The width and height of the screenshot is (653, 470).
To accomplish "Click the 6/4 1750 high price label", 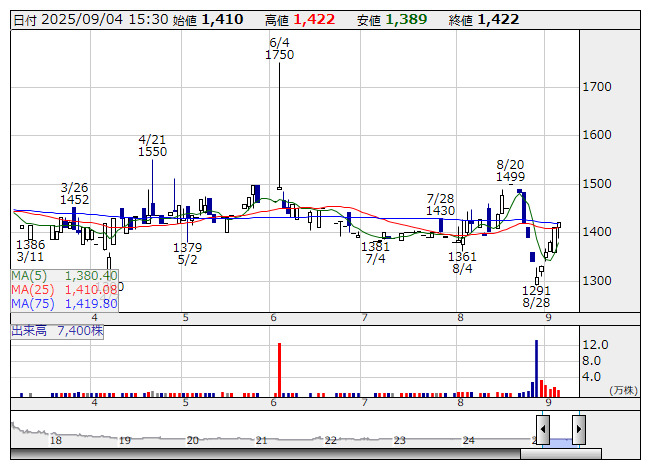I will (279, 49).
